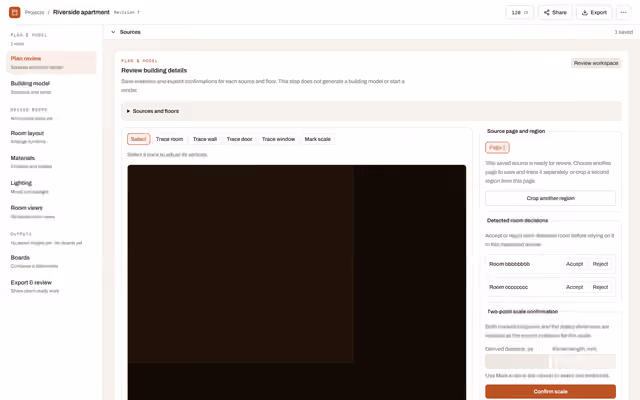
Task: Click the Revision 7 label
Action: [x=127, y=12]
